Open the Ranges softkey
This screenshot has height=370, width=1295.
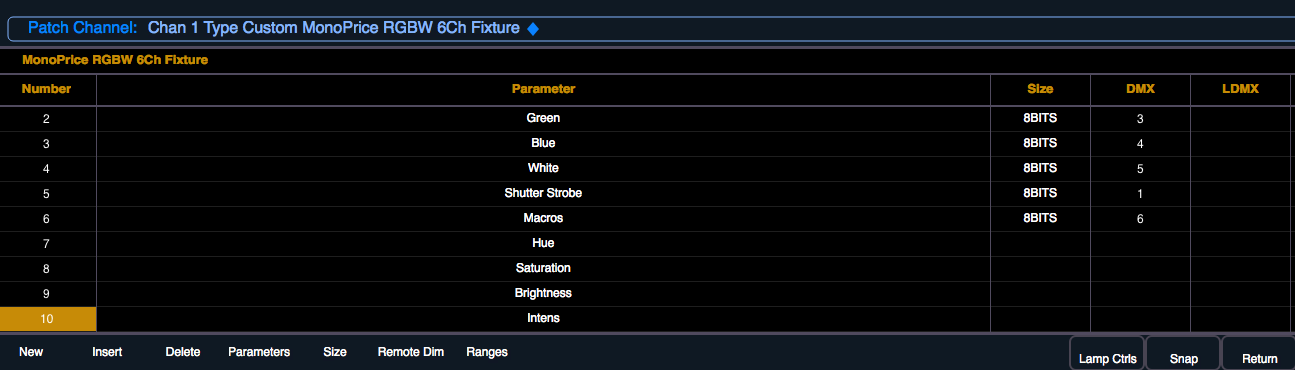pyautogui.click(x=487, y=352)
